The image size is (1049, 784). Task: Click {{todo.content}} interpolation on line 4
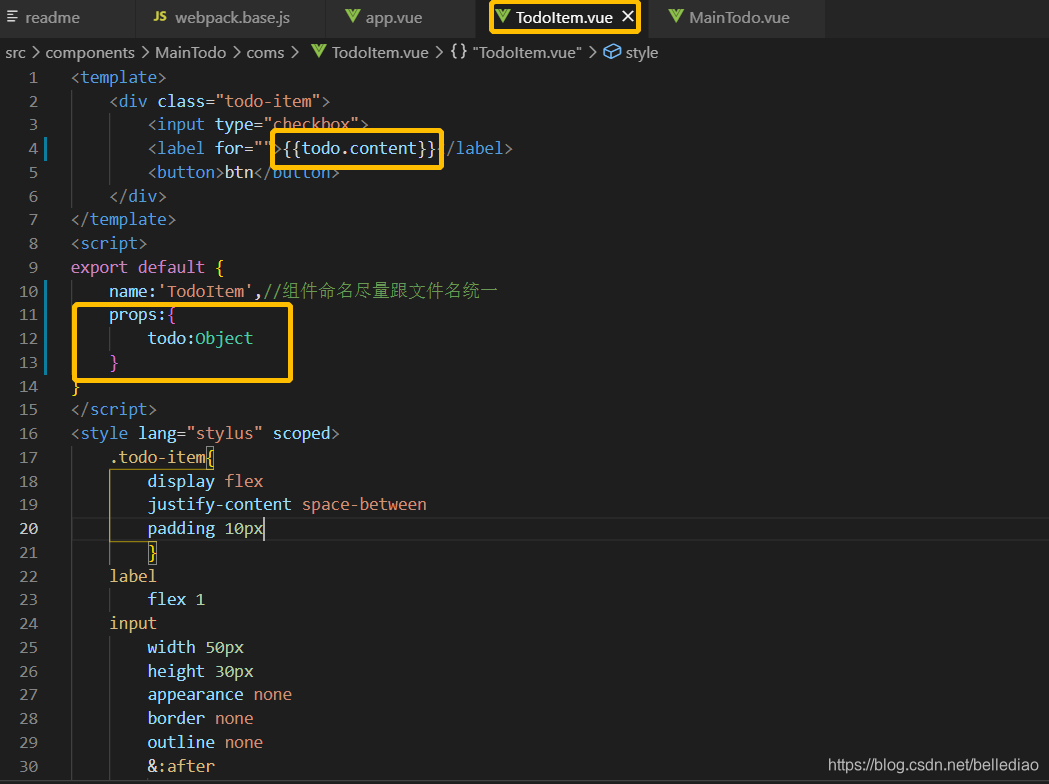tap(359, 149)
